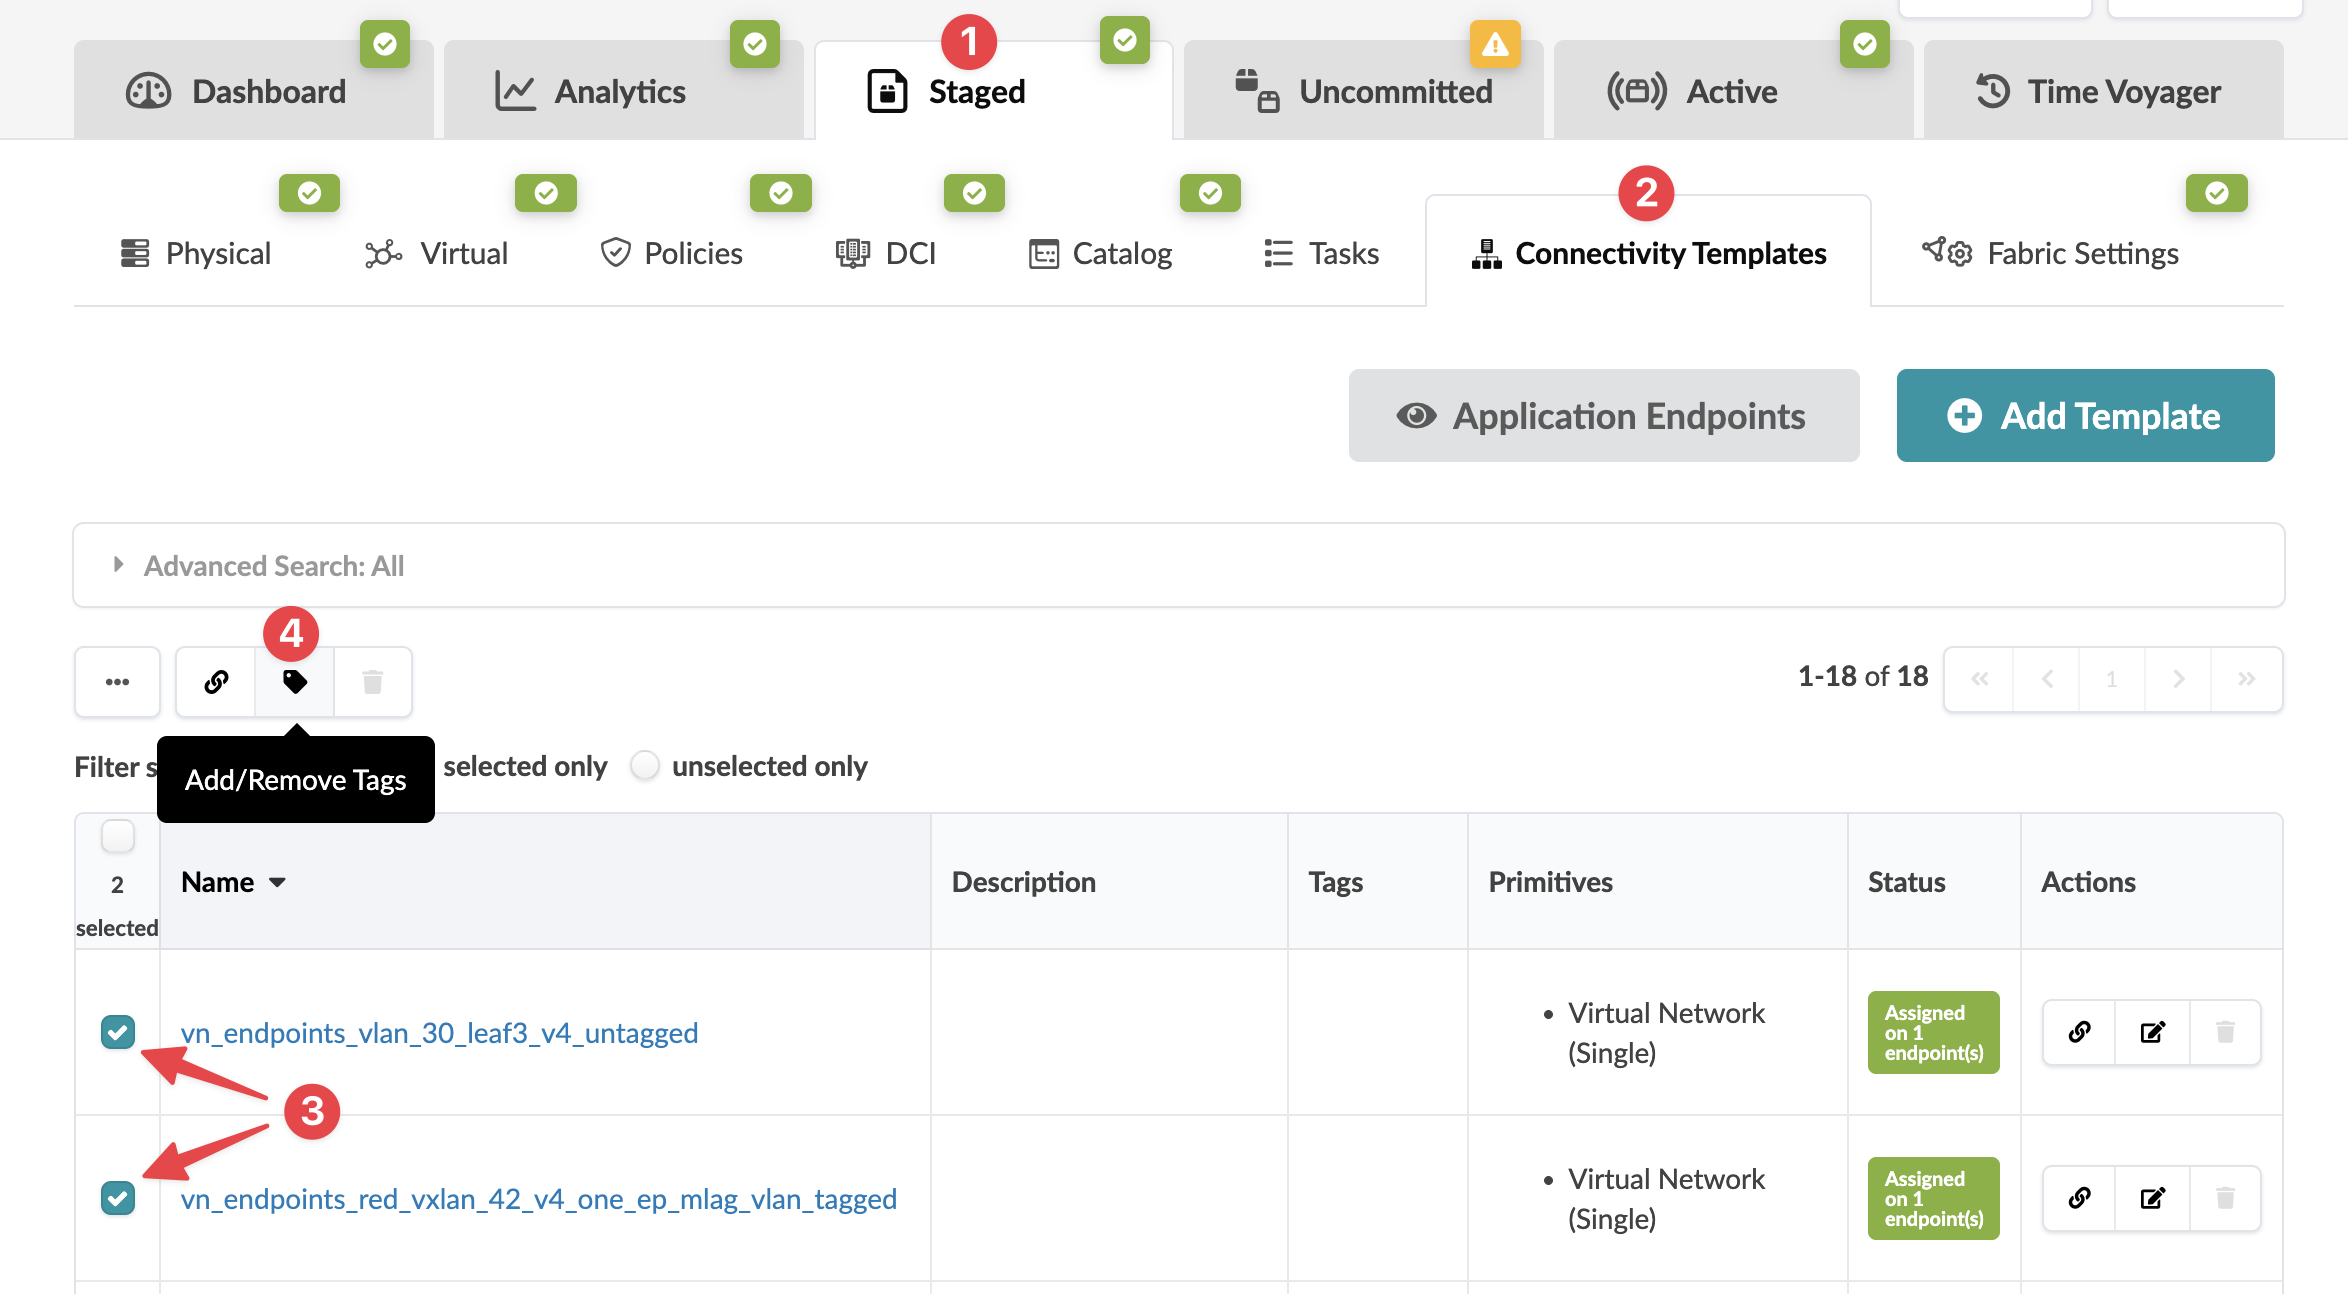
Task: Toggle the select-all header checkbox
Action: click(x=118, y=836)
